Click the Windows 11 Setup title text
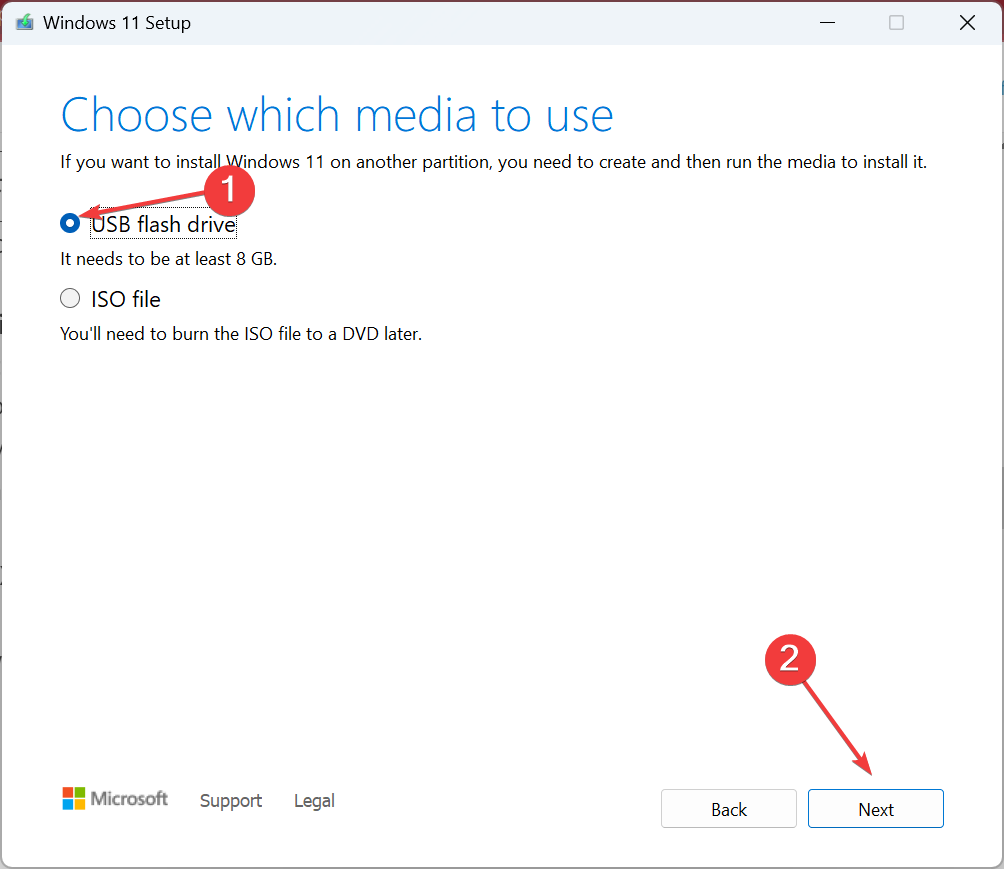Screen dimensions: 1004x869 coord(118,22)
